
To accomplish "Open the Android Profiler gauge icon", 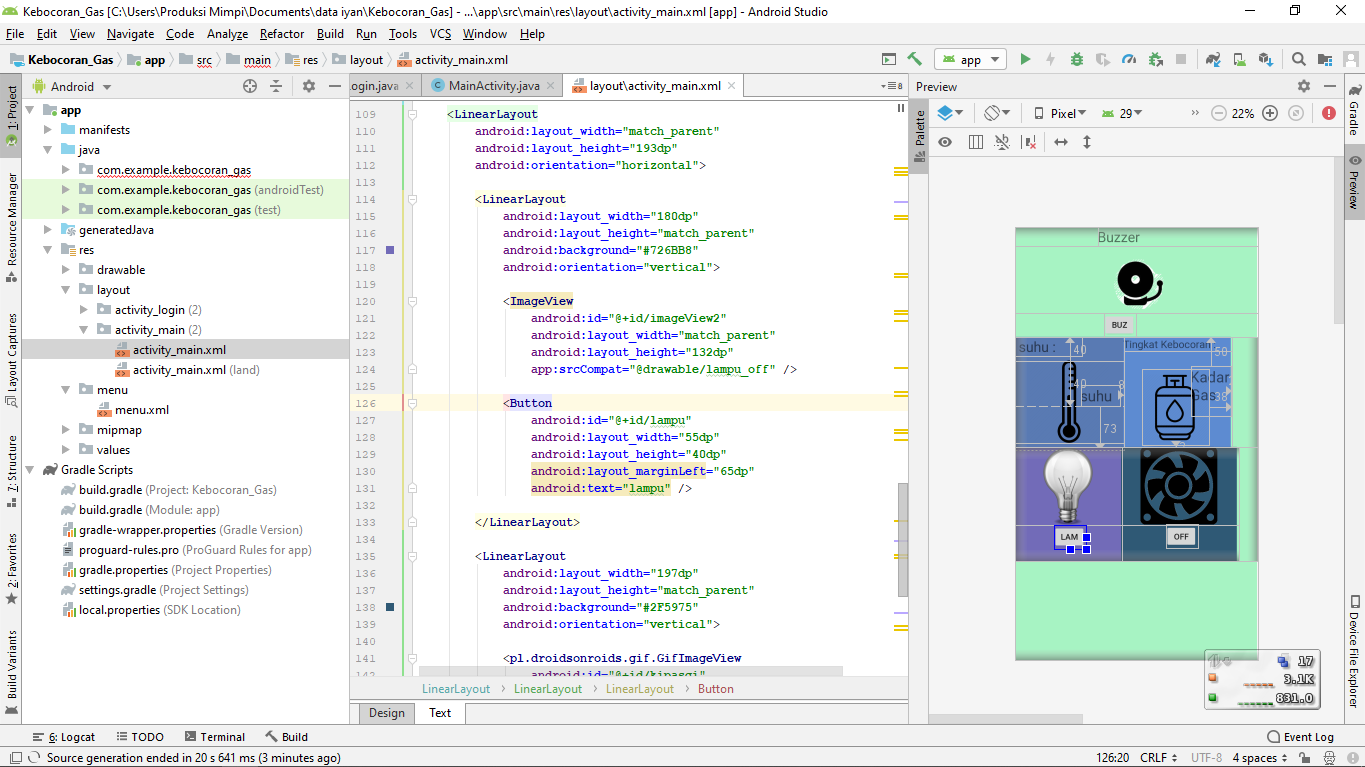I will point(1129,60).
